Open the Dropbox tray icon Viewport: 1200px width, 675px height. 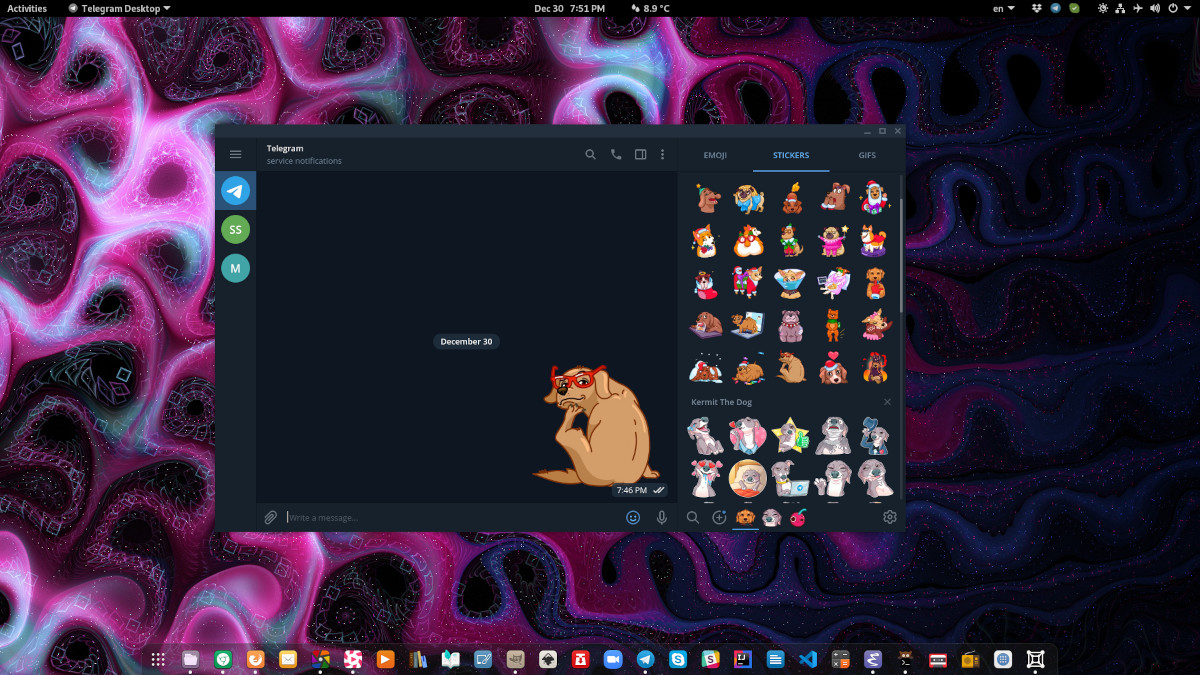(1038, 8)
